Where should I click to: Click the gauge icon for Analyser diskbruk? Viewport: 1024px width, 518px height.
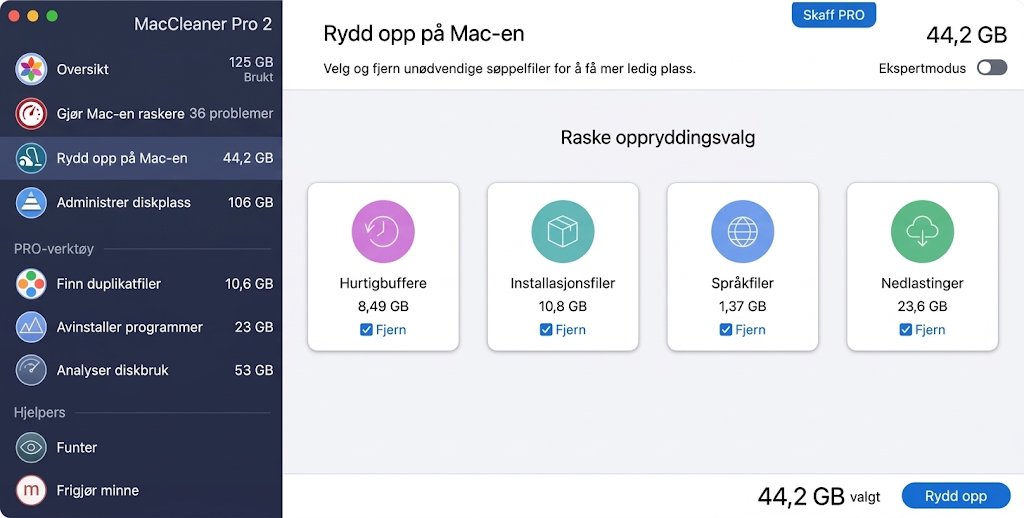(31, 370)
